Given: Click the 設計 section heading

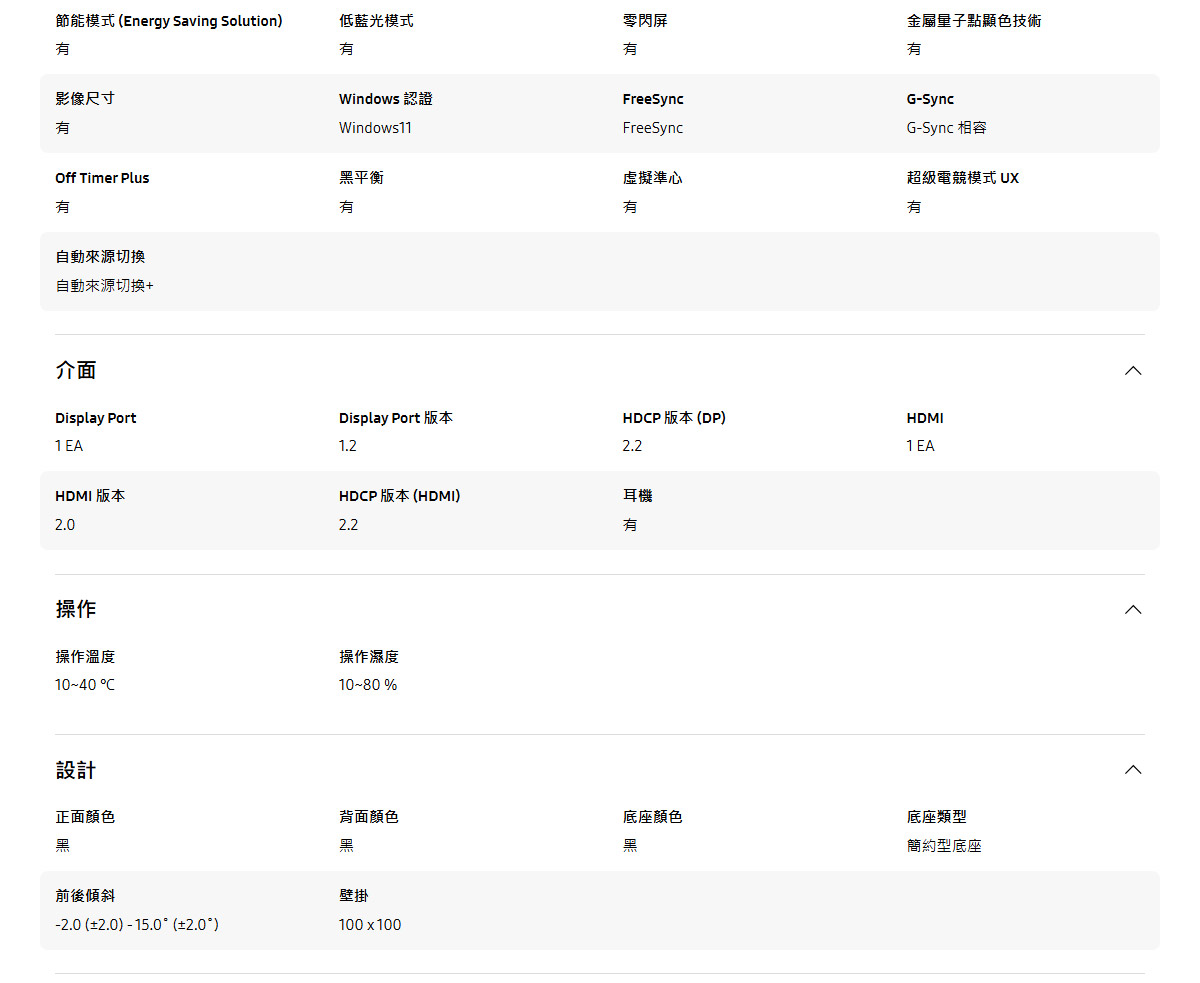Looking at the screenshot, I should click(x=76, y=770).
